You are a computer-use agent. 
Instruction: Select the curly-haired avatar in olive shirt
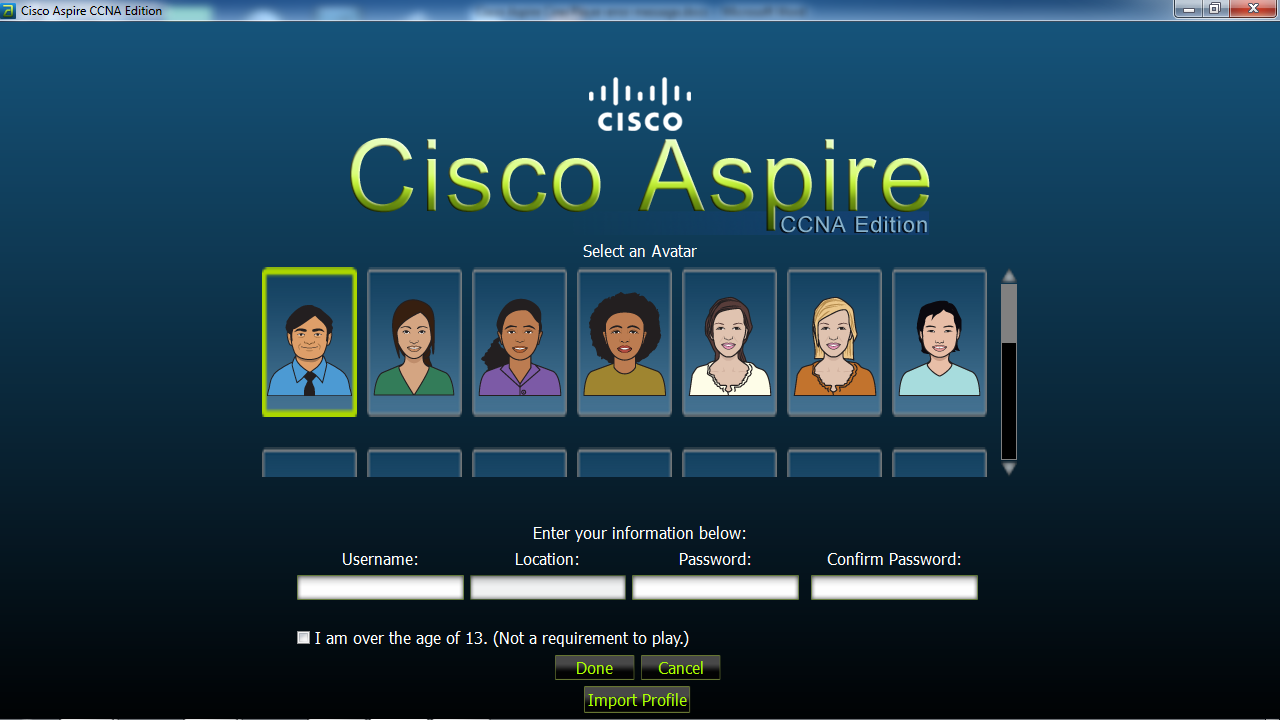pyautogui.click(x=624, y=342)
